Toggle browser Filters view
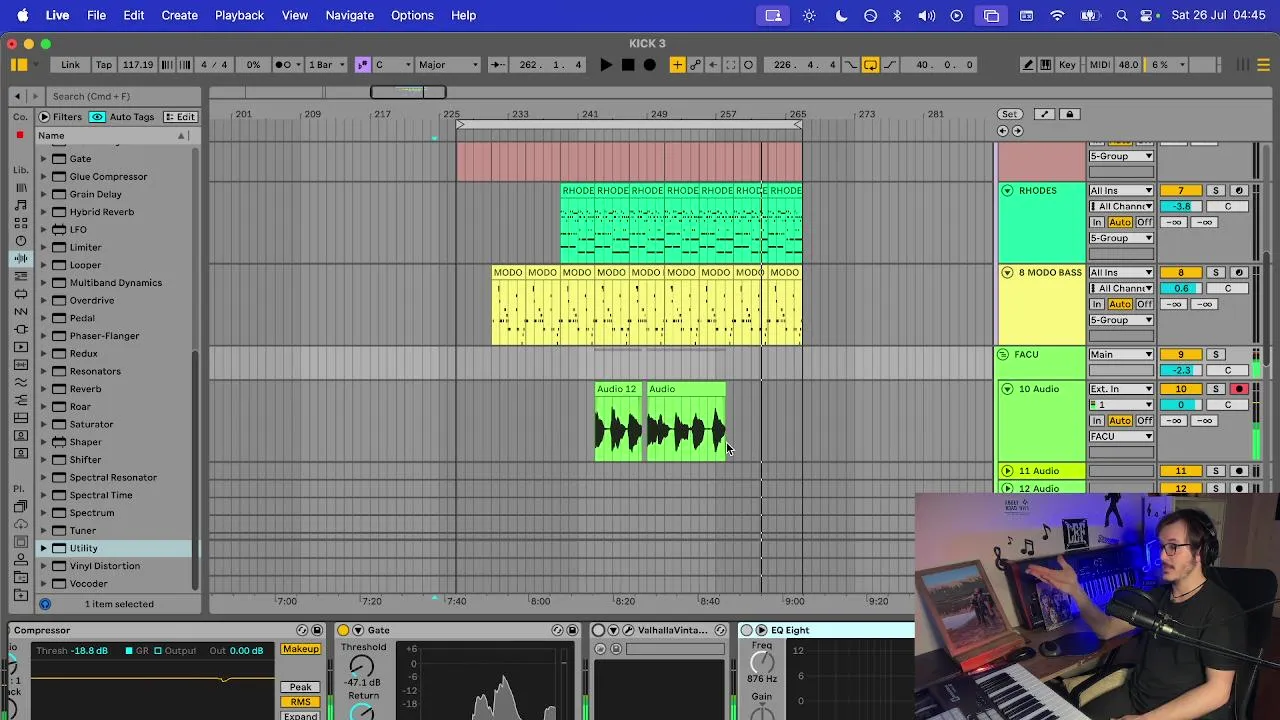This screenshot has width=1280, height=720. (x=60, y=117)
